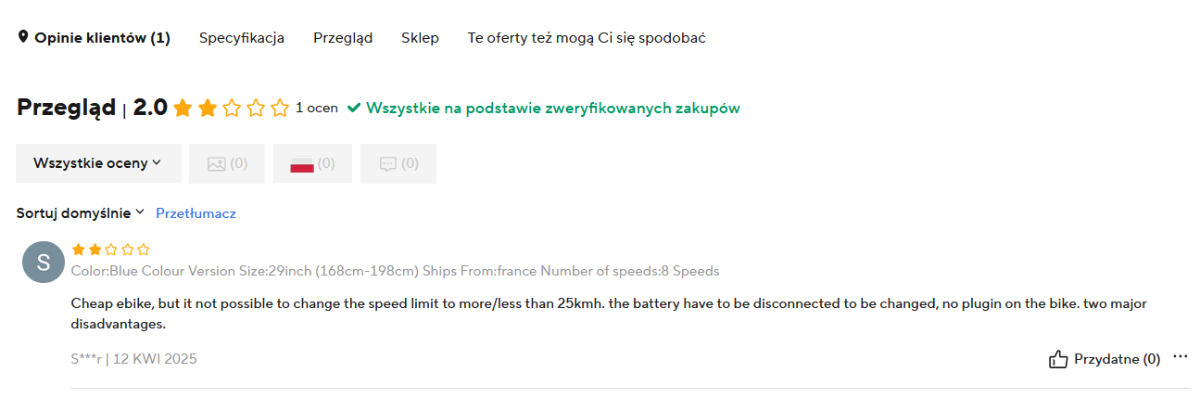Open the Przegląd tab
Viewport: 1200px width, 411px height.
tap(342, 38)
